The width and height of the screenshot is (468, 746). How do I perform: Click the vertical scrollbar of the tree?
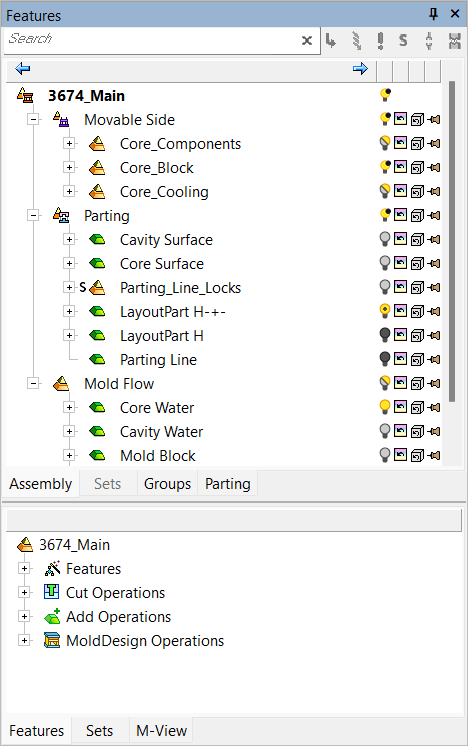(452, 242)
